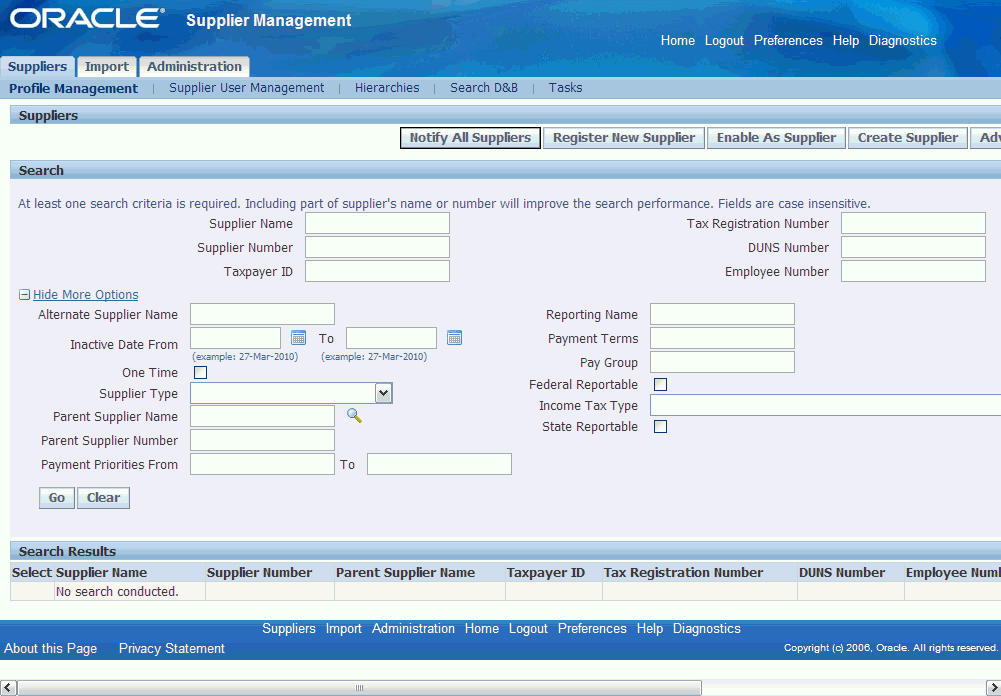Viewport: 1001px width, 696px height.
Task: Click the footer Home link
Action: pos(482,628)
